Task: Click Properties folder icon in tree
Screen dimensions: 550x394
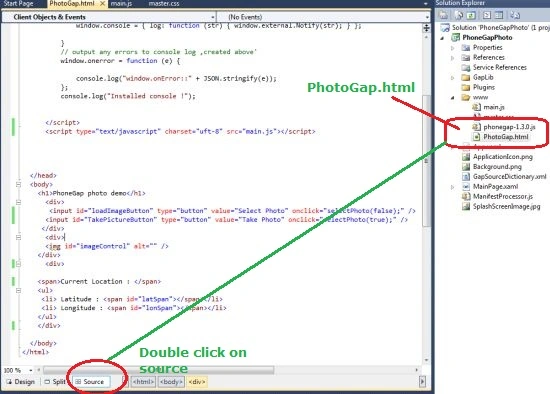Action: tap(466, 47)
